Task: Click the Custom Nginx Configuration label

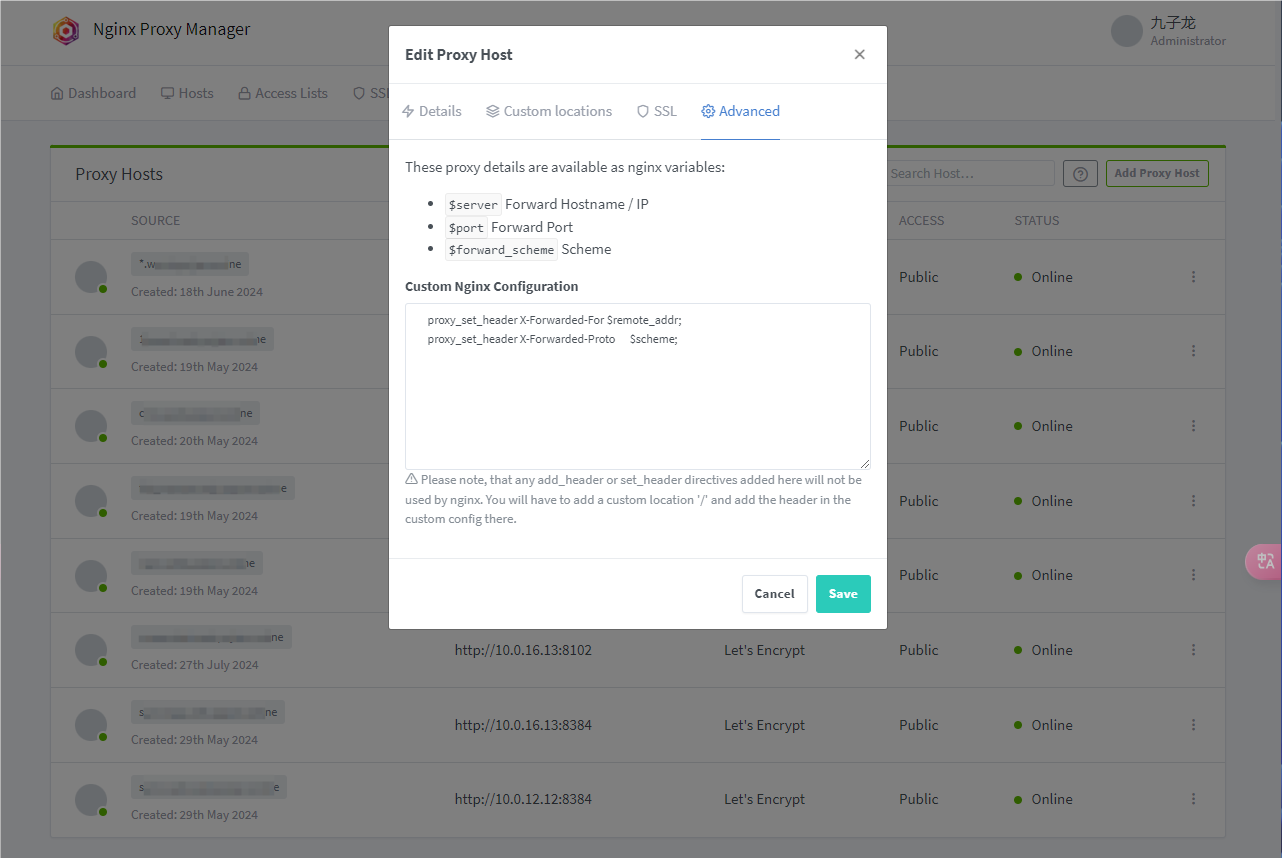Action: point(492,286)
